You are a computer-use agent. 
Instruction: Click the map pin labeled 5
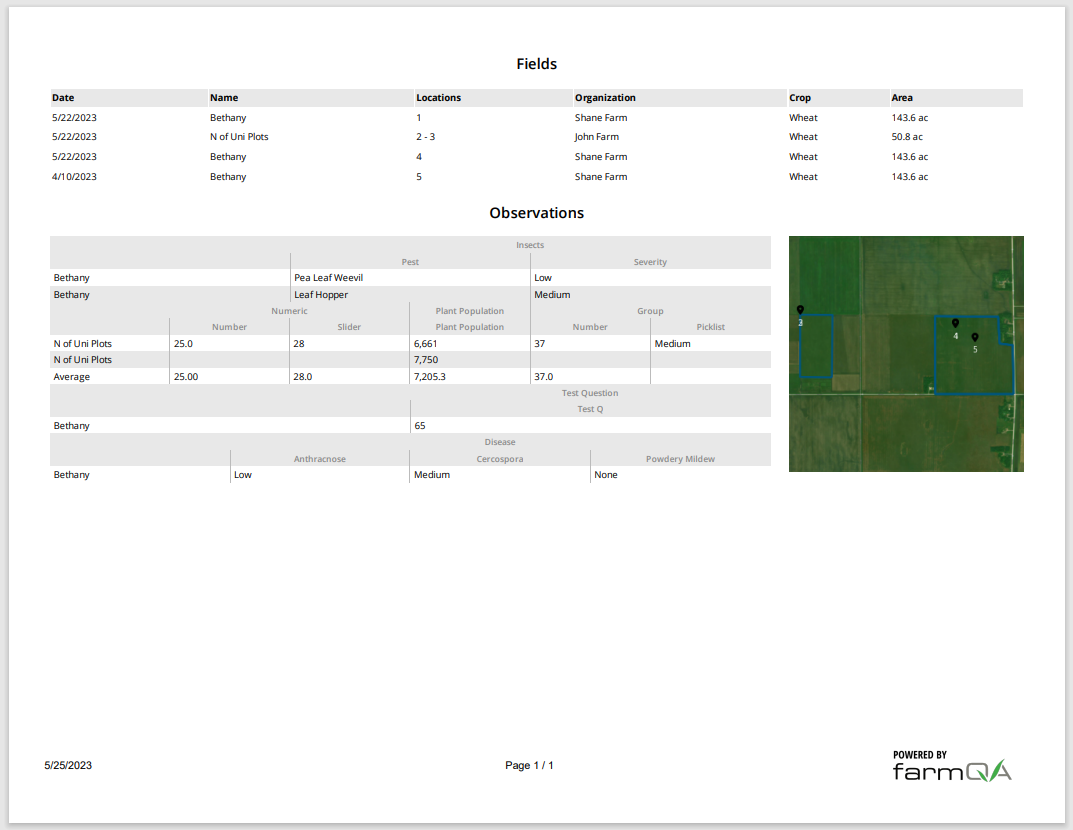pos(974,337)
